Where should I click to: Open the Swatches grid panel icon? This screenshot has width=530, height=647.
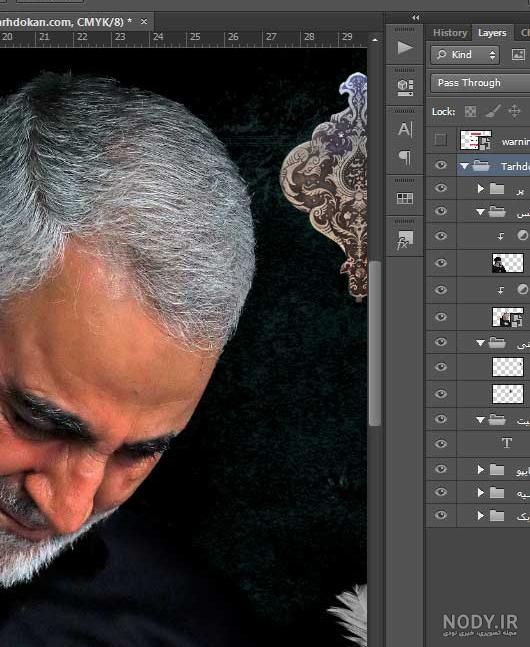pyautogui.click(x=405, y=198)
